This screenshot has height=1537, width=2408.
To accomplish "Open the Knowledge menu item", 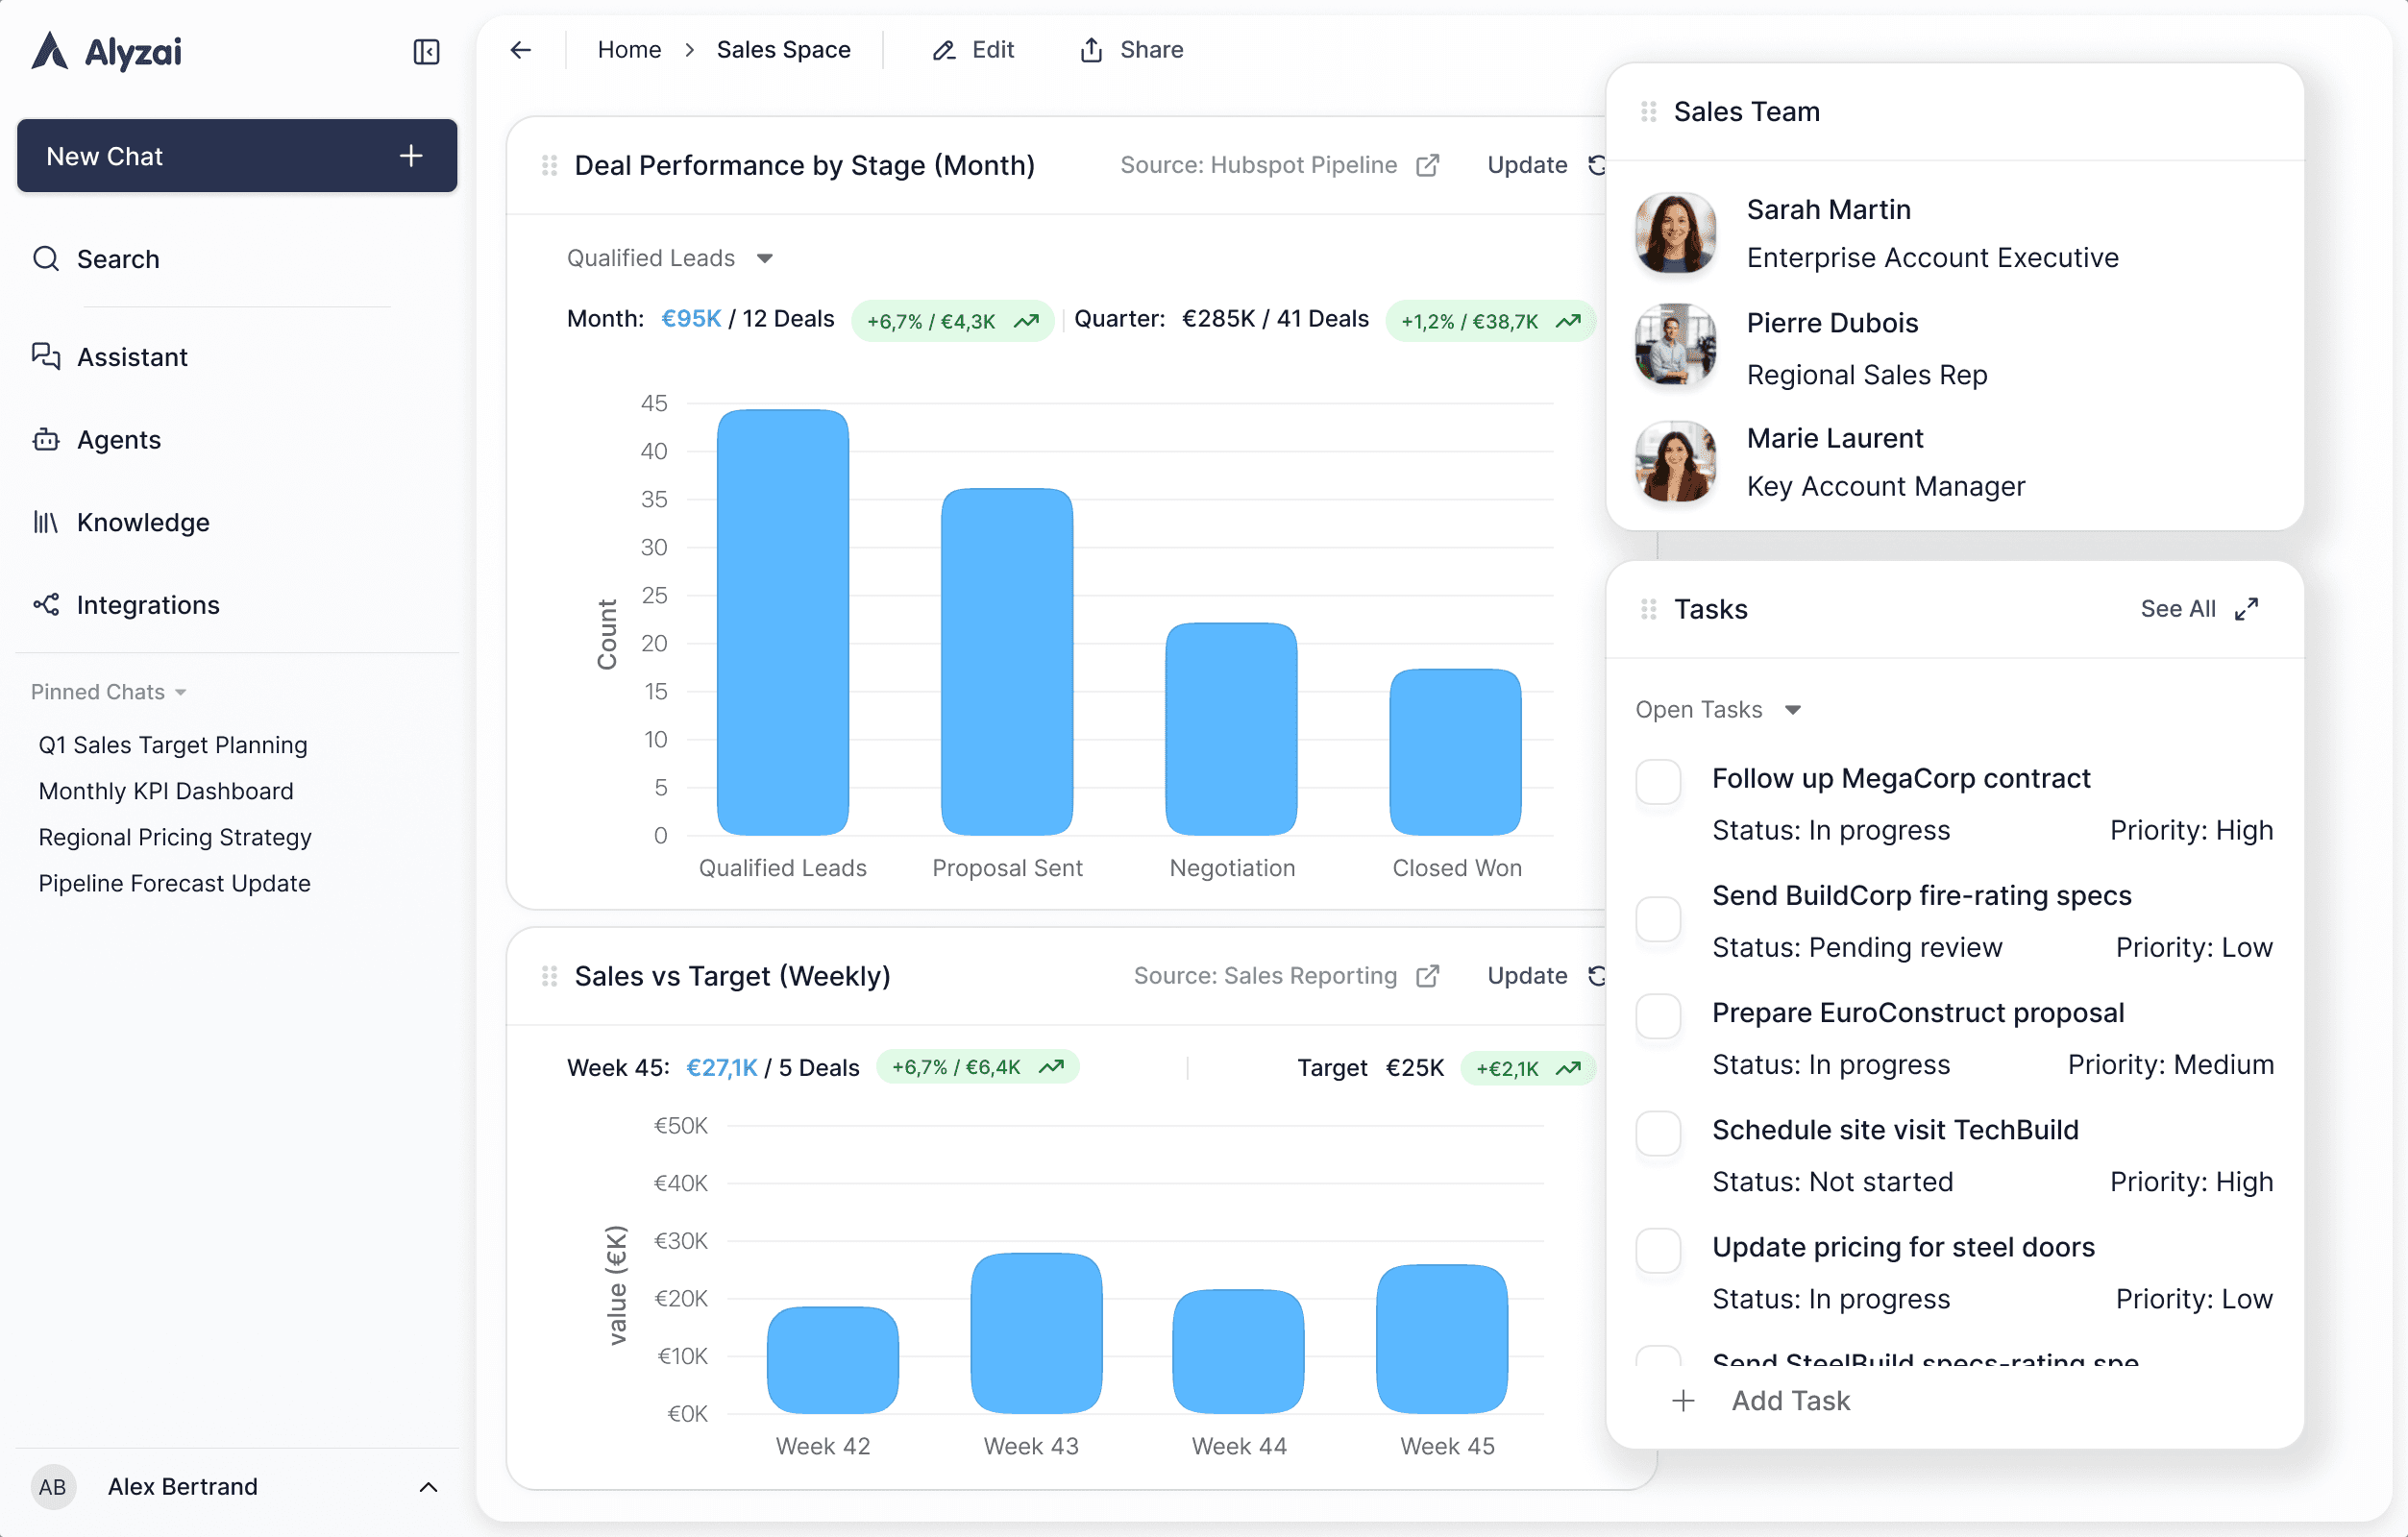I will coord(142,522).
